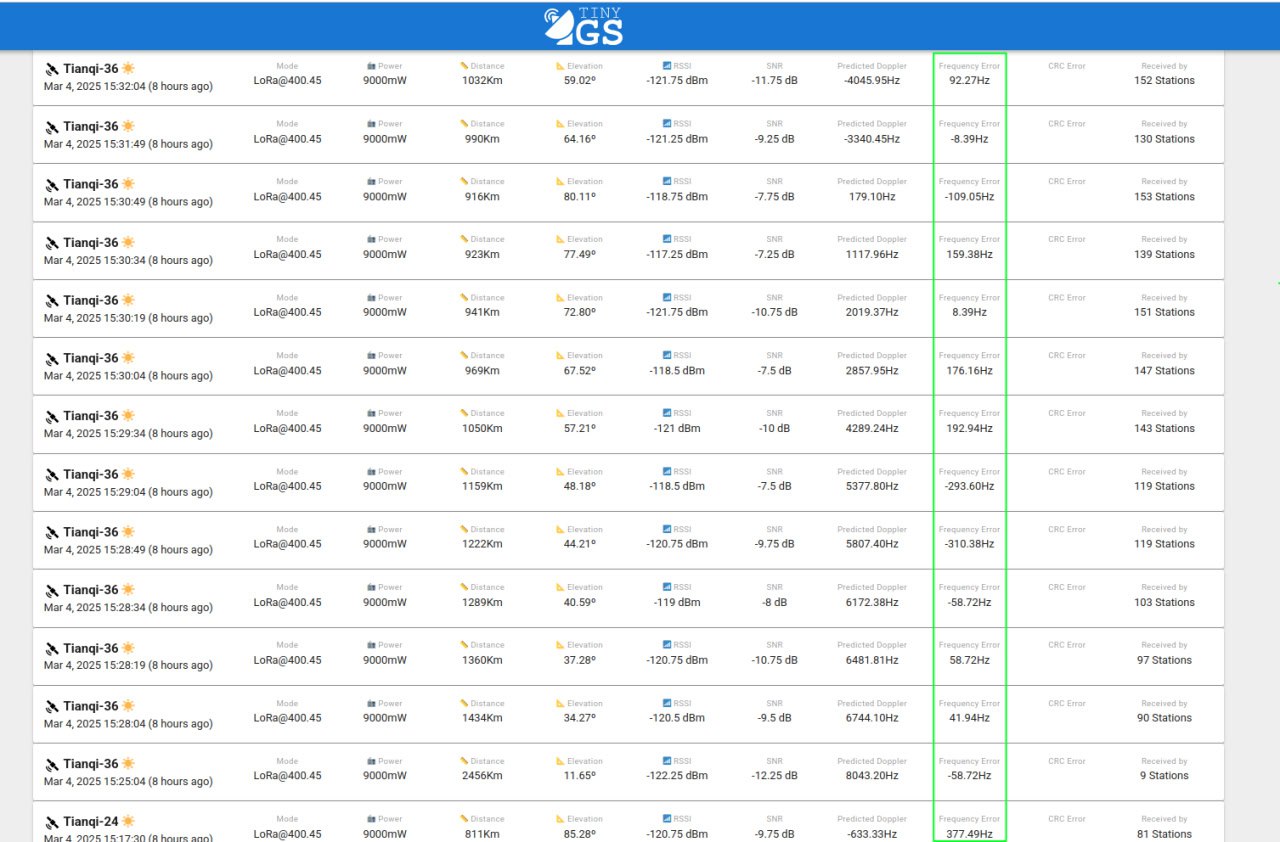Select the -310.38Hz frequency error value

point(969,545)
